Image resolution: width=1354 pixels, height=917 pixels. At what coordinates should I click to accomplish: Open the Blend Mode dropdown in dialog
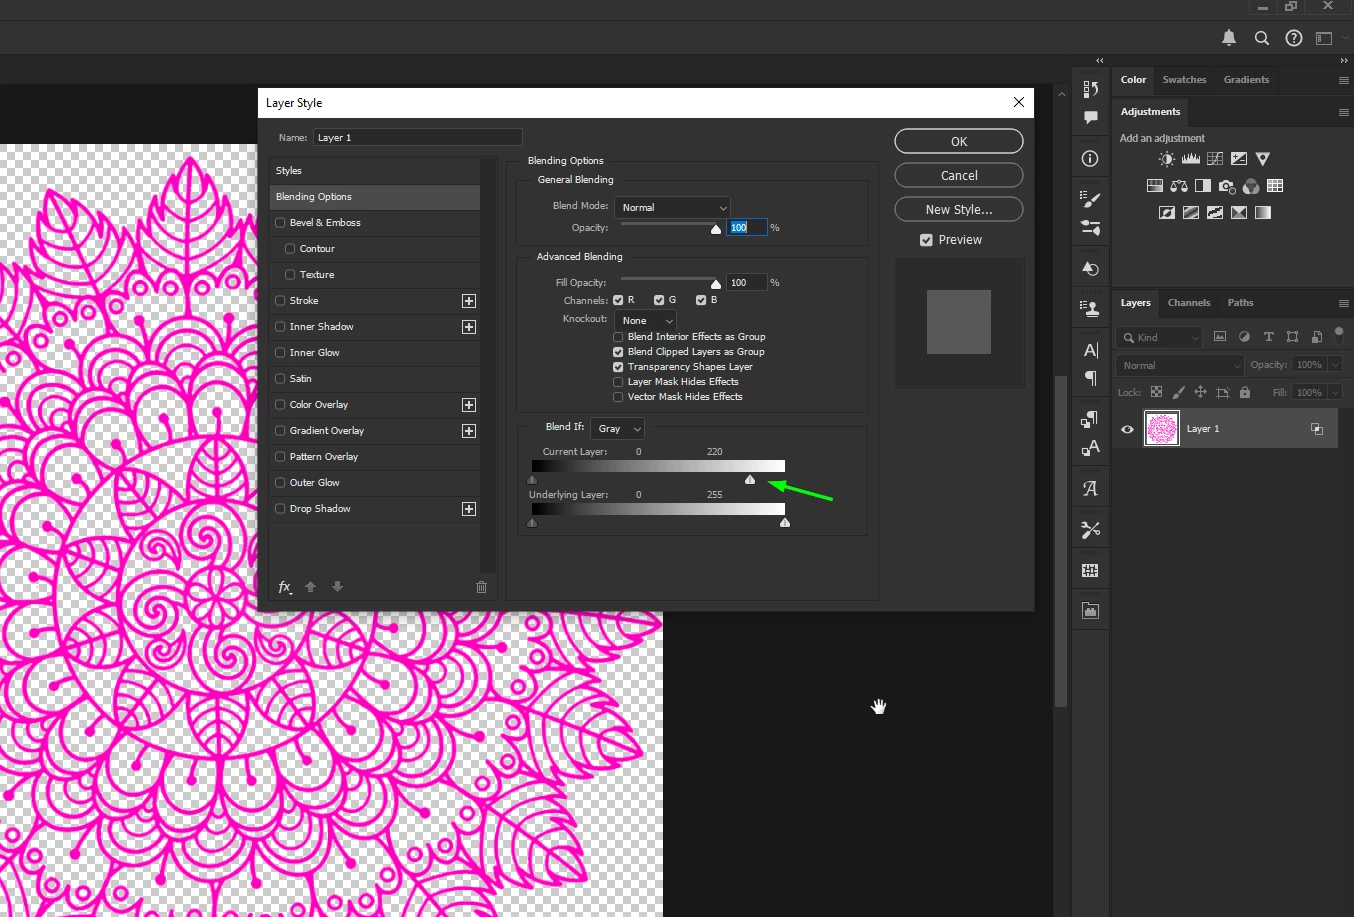pyautogui.click(x=672, y=207)
